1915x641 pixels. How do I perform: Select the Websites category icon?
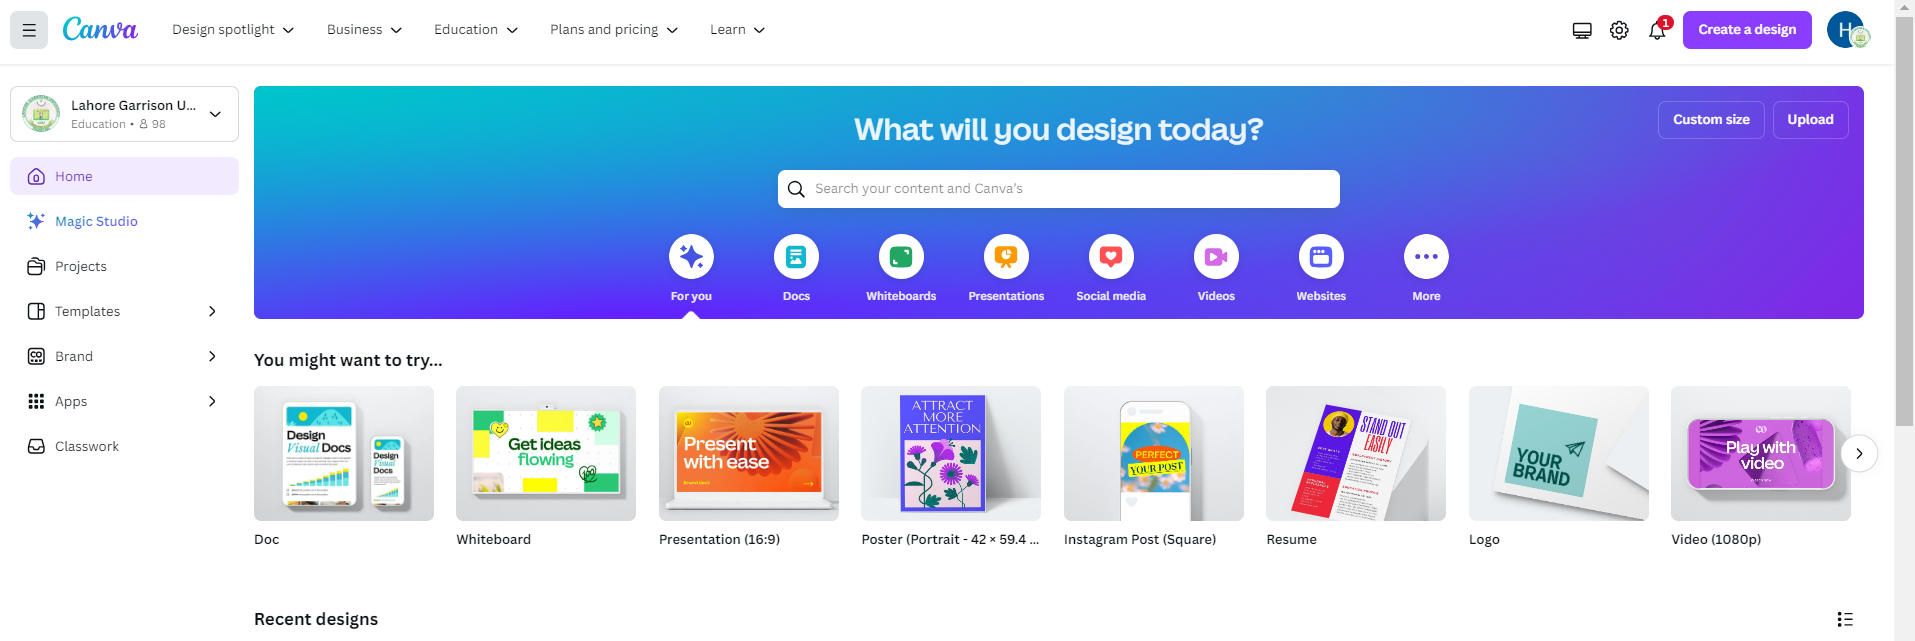point(1321,257)
